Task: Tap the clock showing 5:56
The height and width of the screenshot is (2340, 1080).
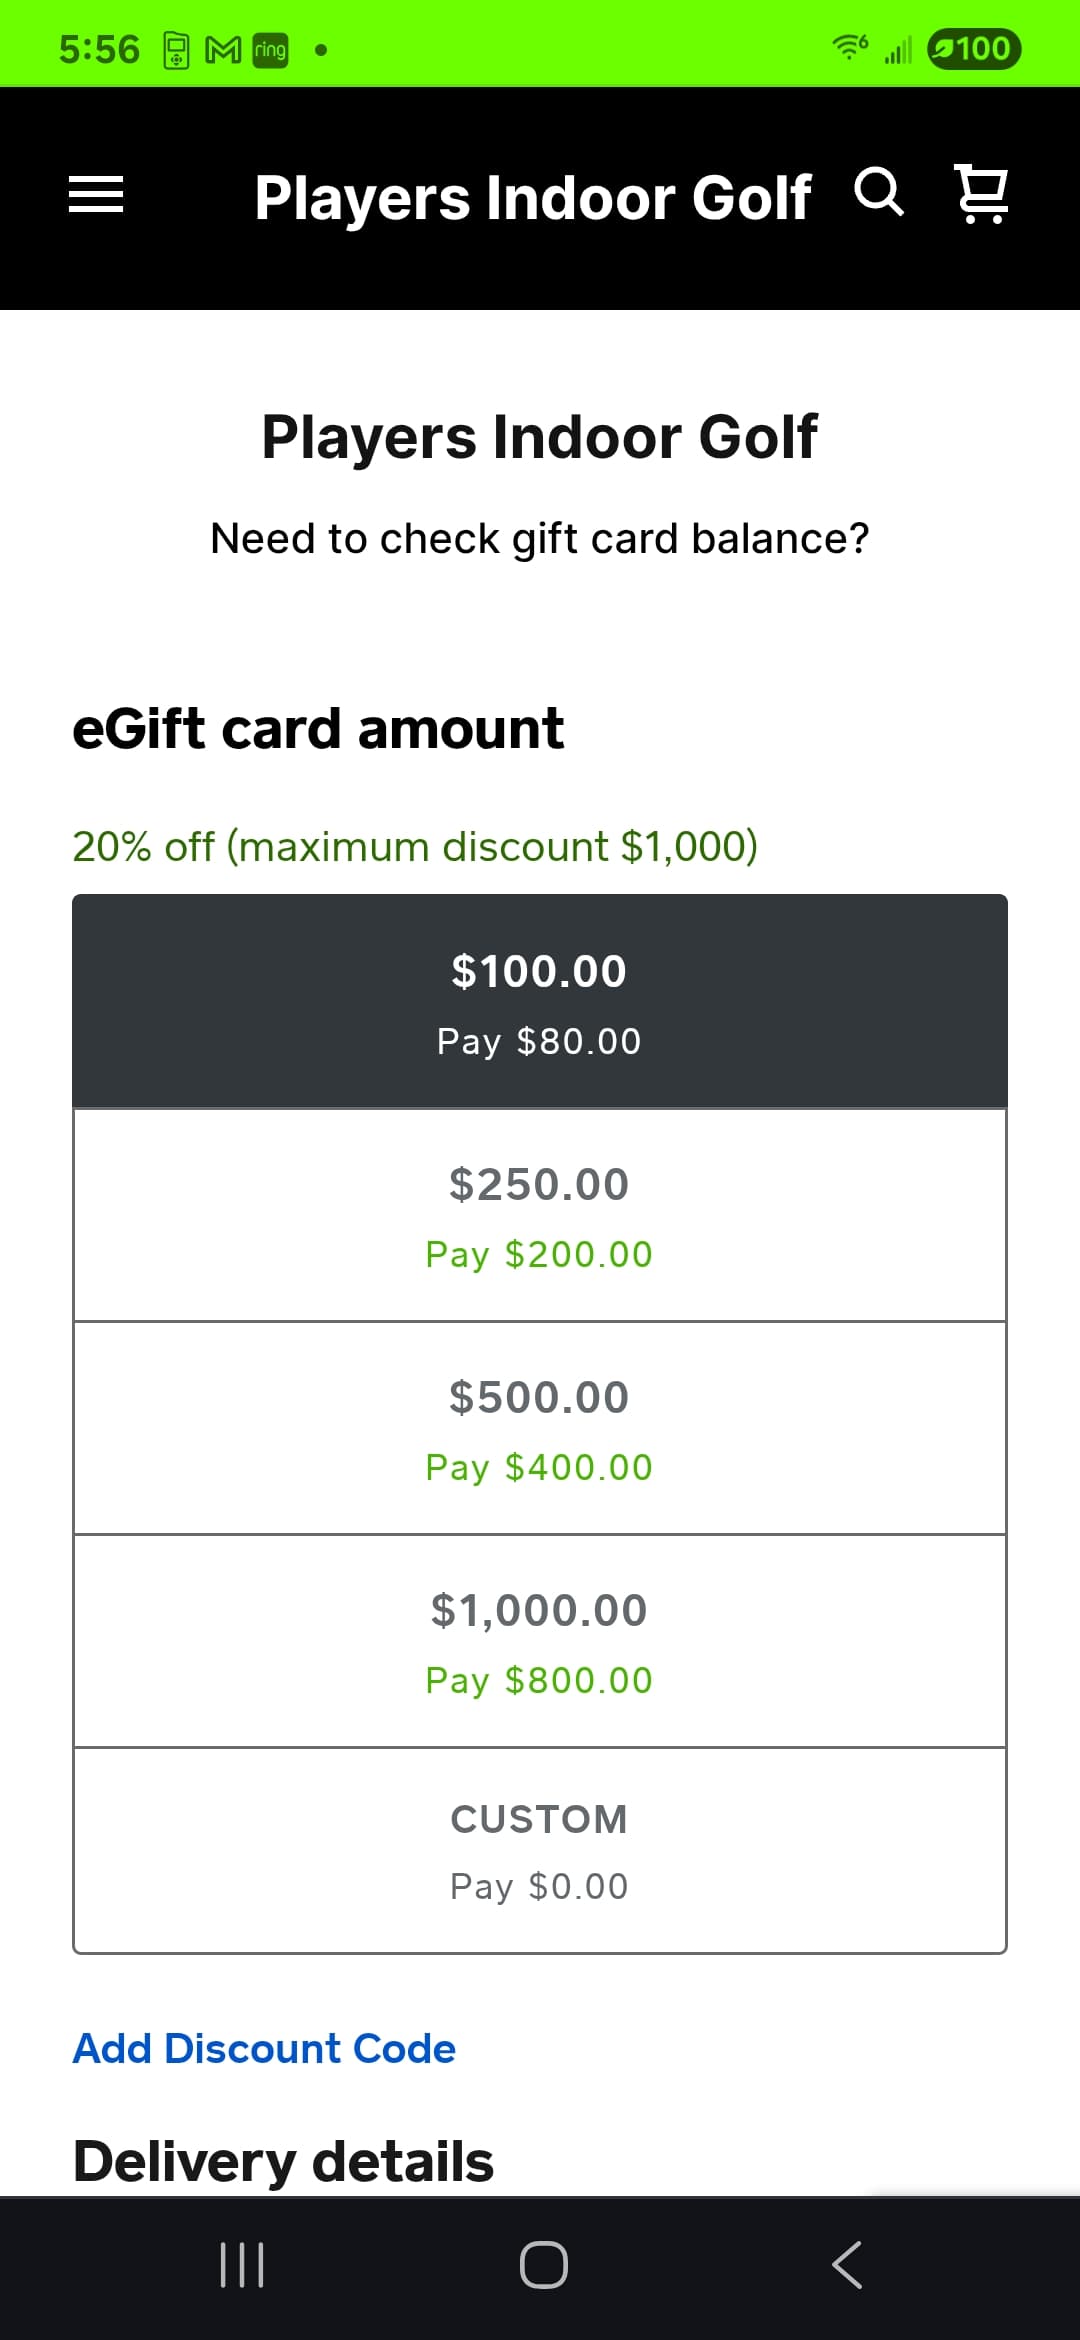Action: 99,49
